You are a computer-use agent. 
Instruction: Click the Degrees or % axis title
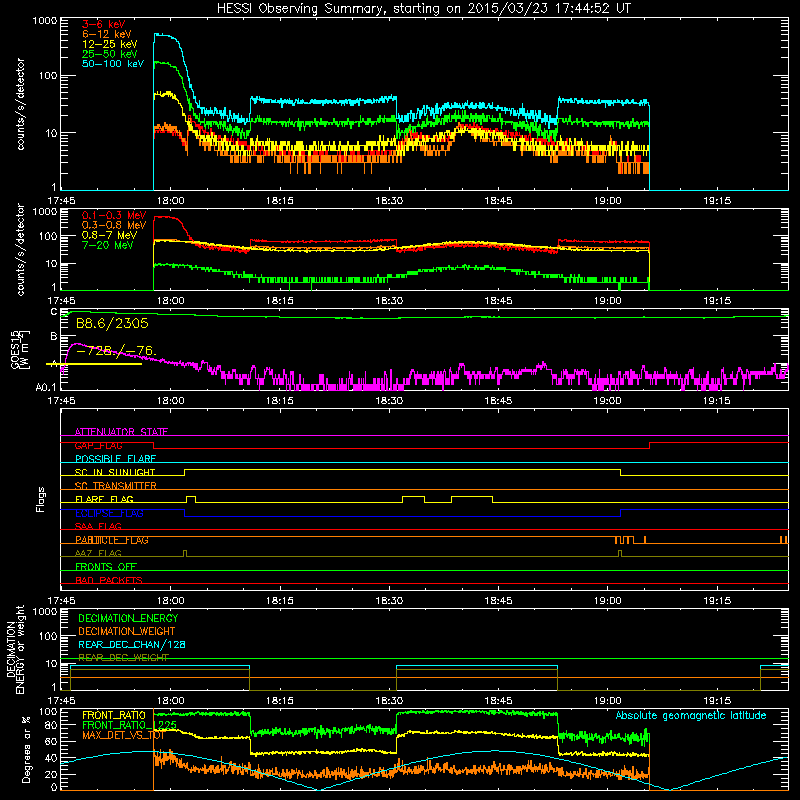pos(26,749)
